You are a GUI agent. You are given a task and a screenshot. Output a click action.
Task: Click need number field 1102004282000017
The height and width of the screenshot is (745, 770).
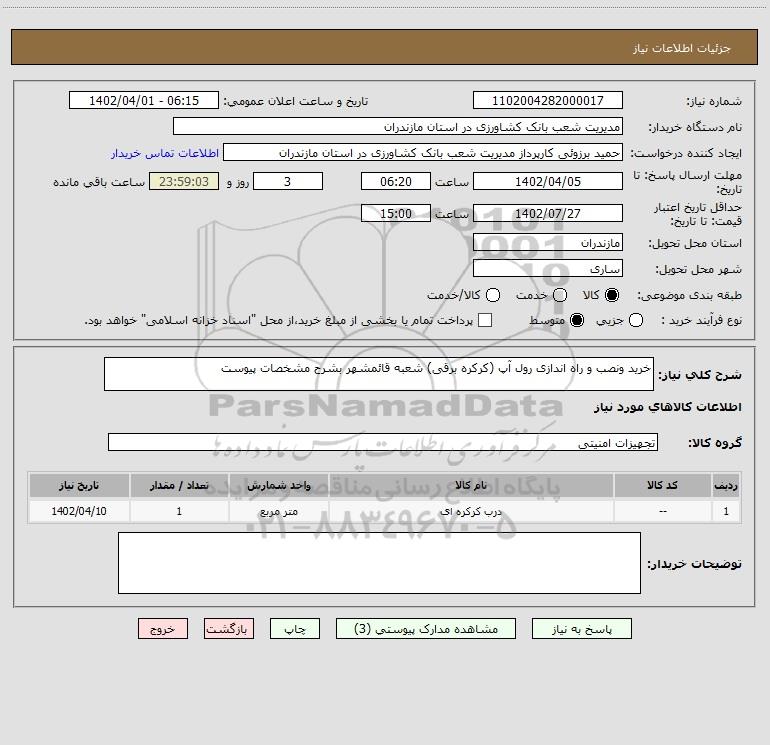click(548, 100)
